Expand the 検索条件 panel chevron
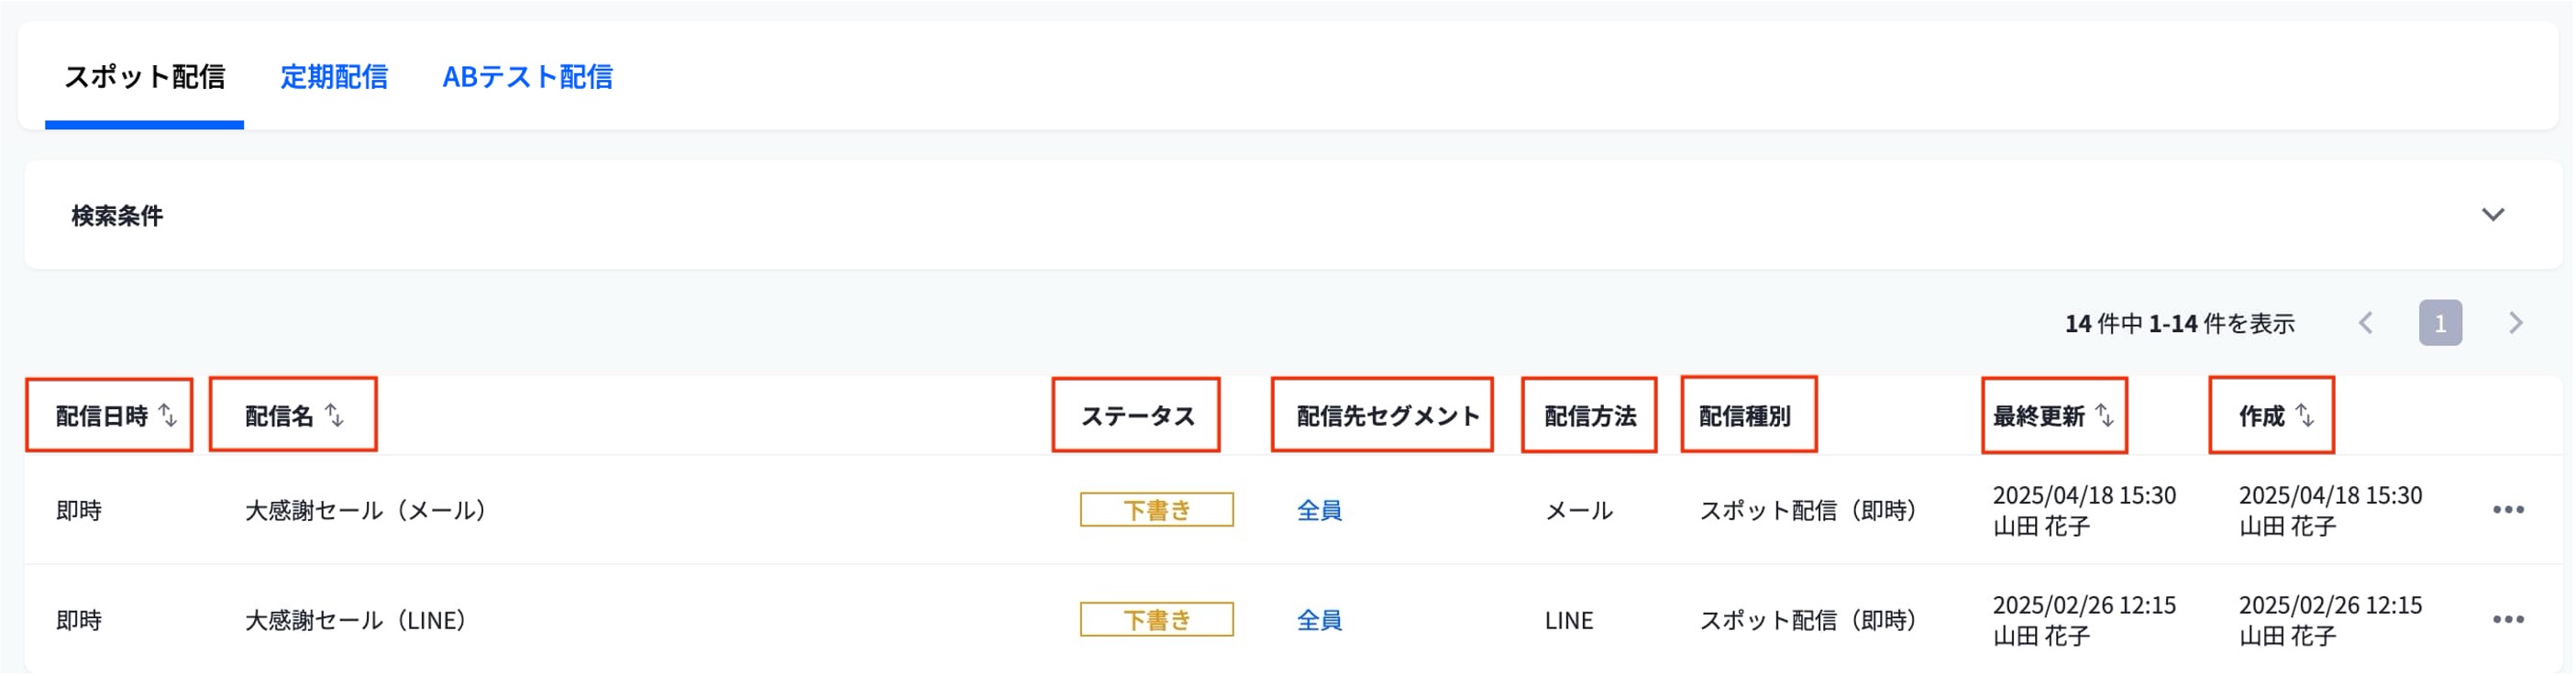The image size is (2576, 676). (2492, 215)
